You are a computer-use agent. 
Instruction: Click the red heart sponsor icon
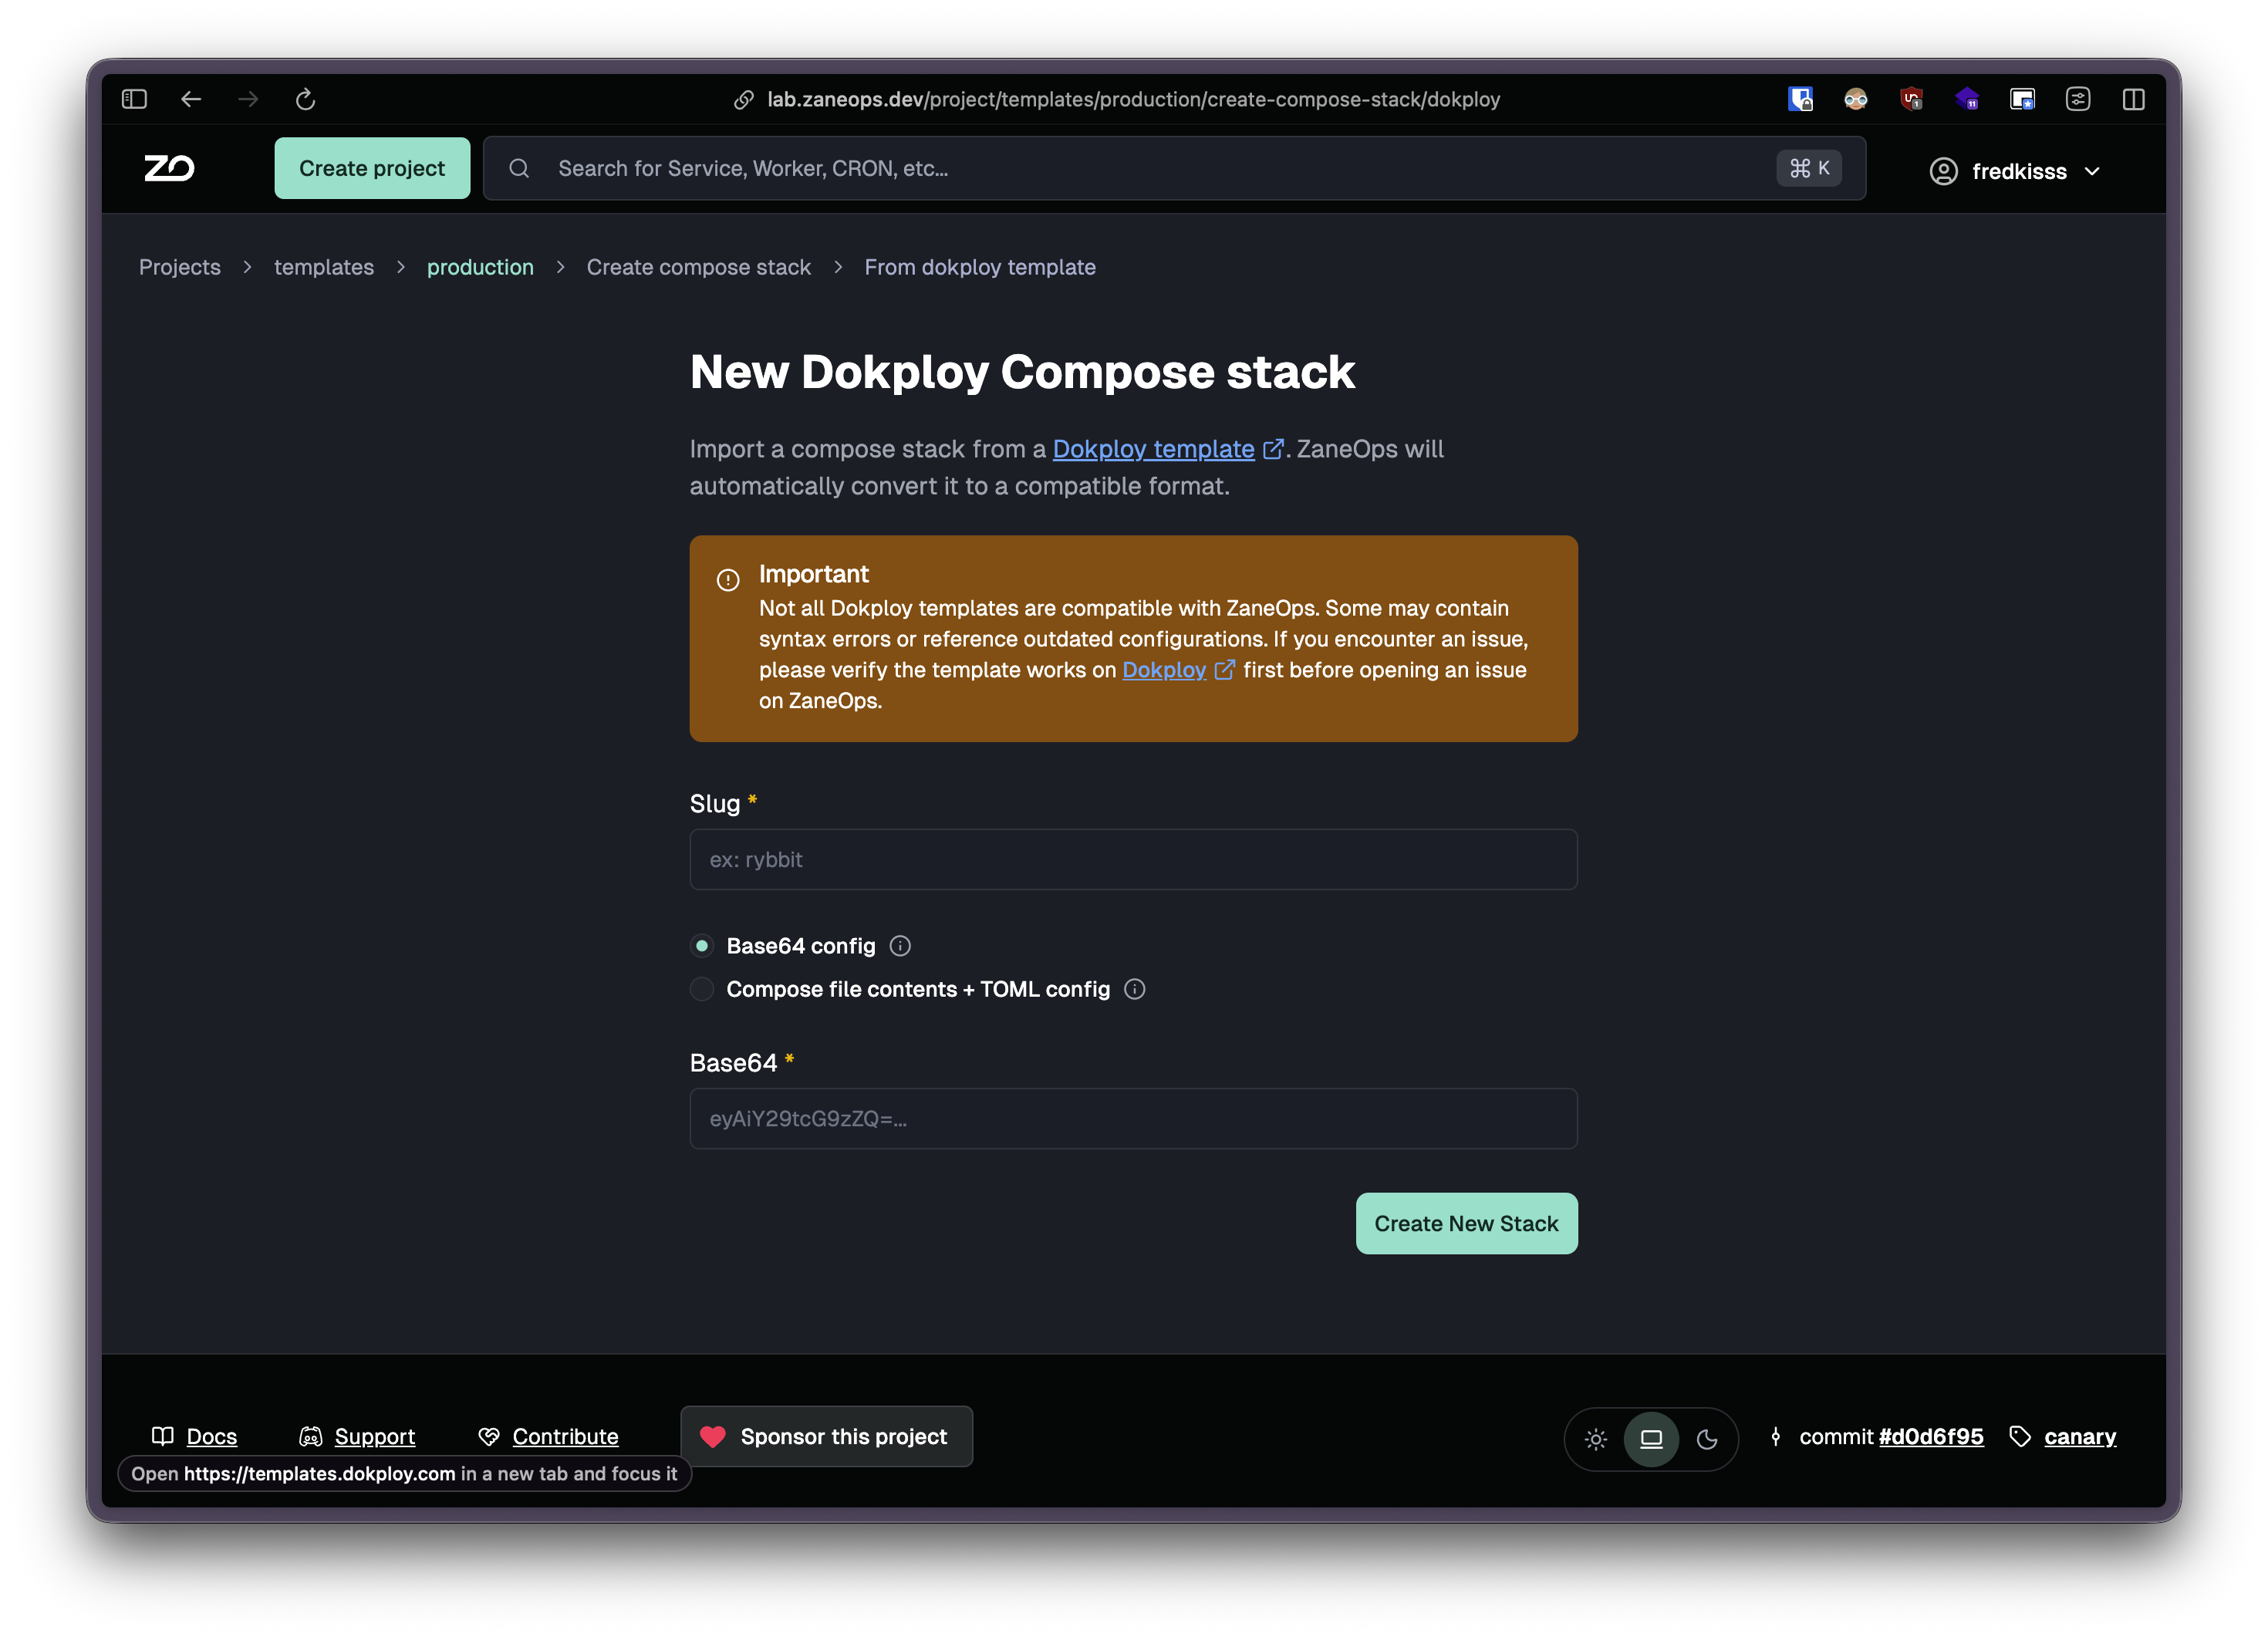coord(713,1437)
